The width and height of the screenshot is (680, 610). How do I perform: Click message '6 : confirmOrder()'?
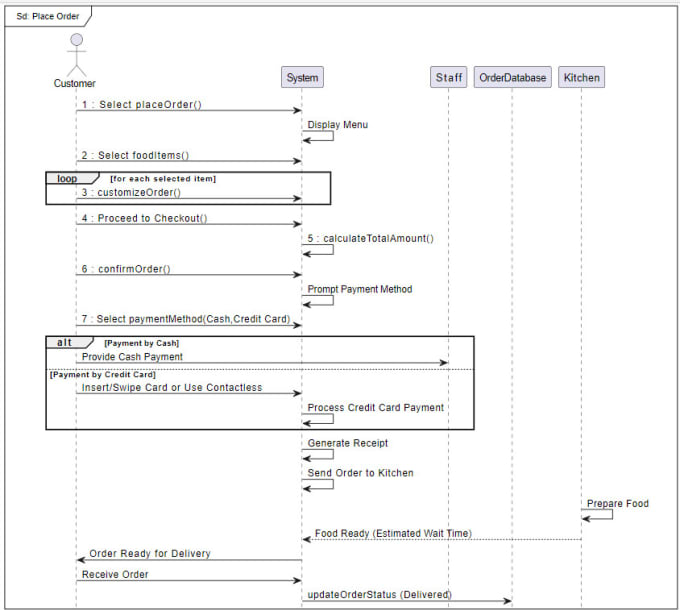point(126,269)
